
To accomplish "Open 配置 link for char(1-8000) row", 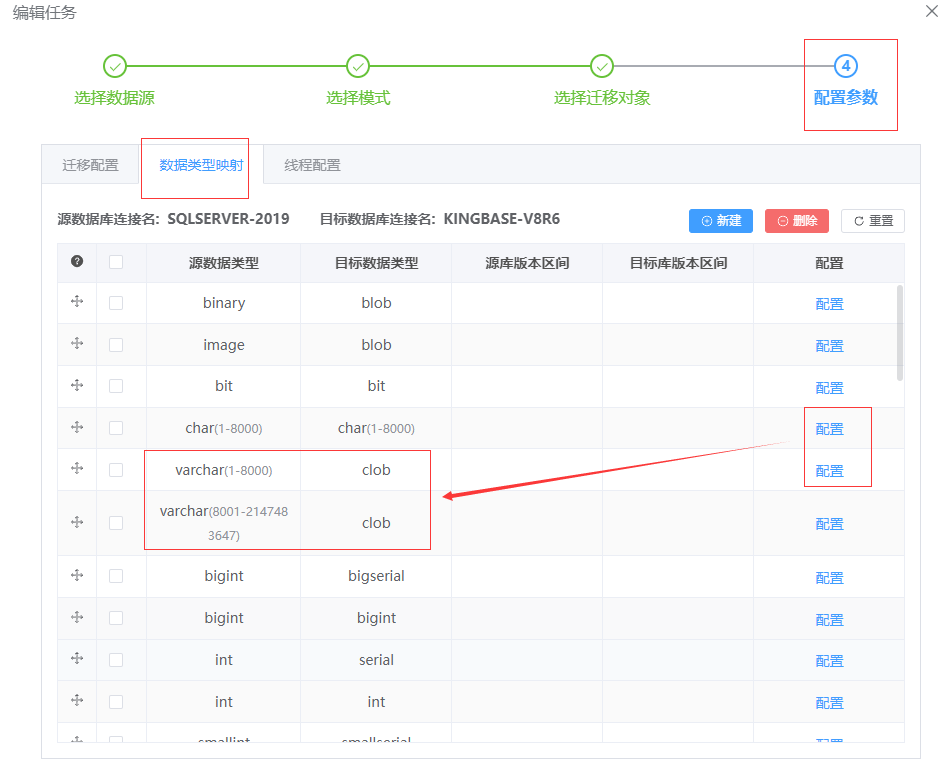I will coord(829,429).
